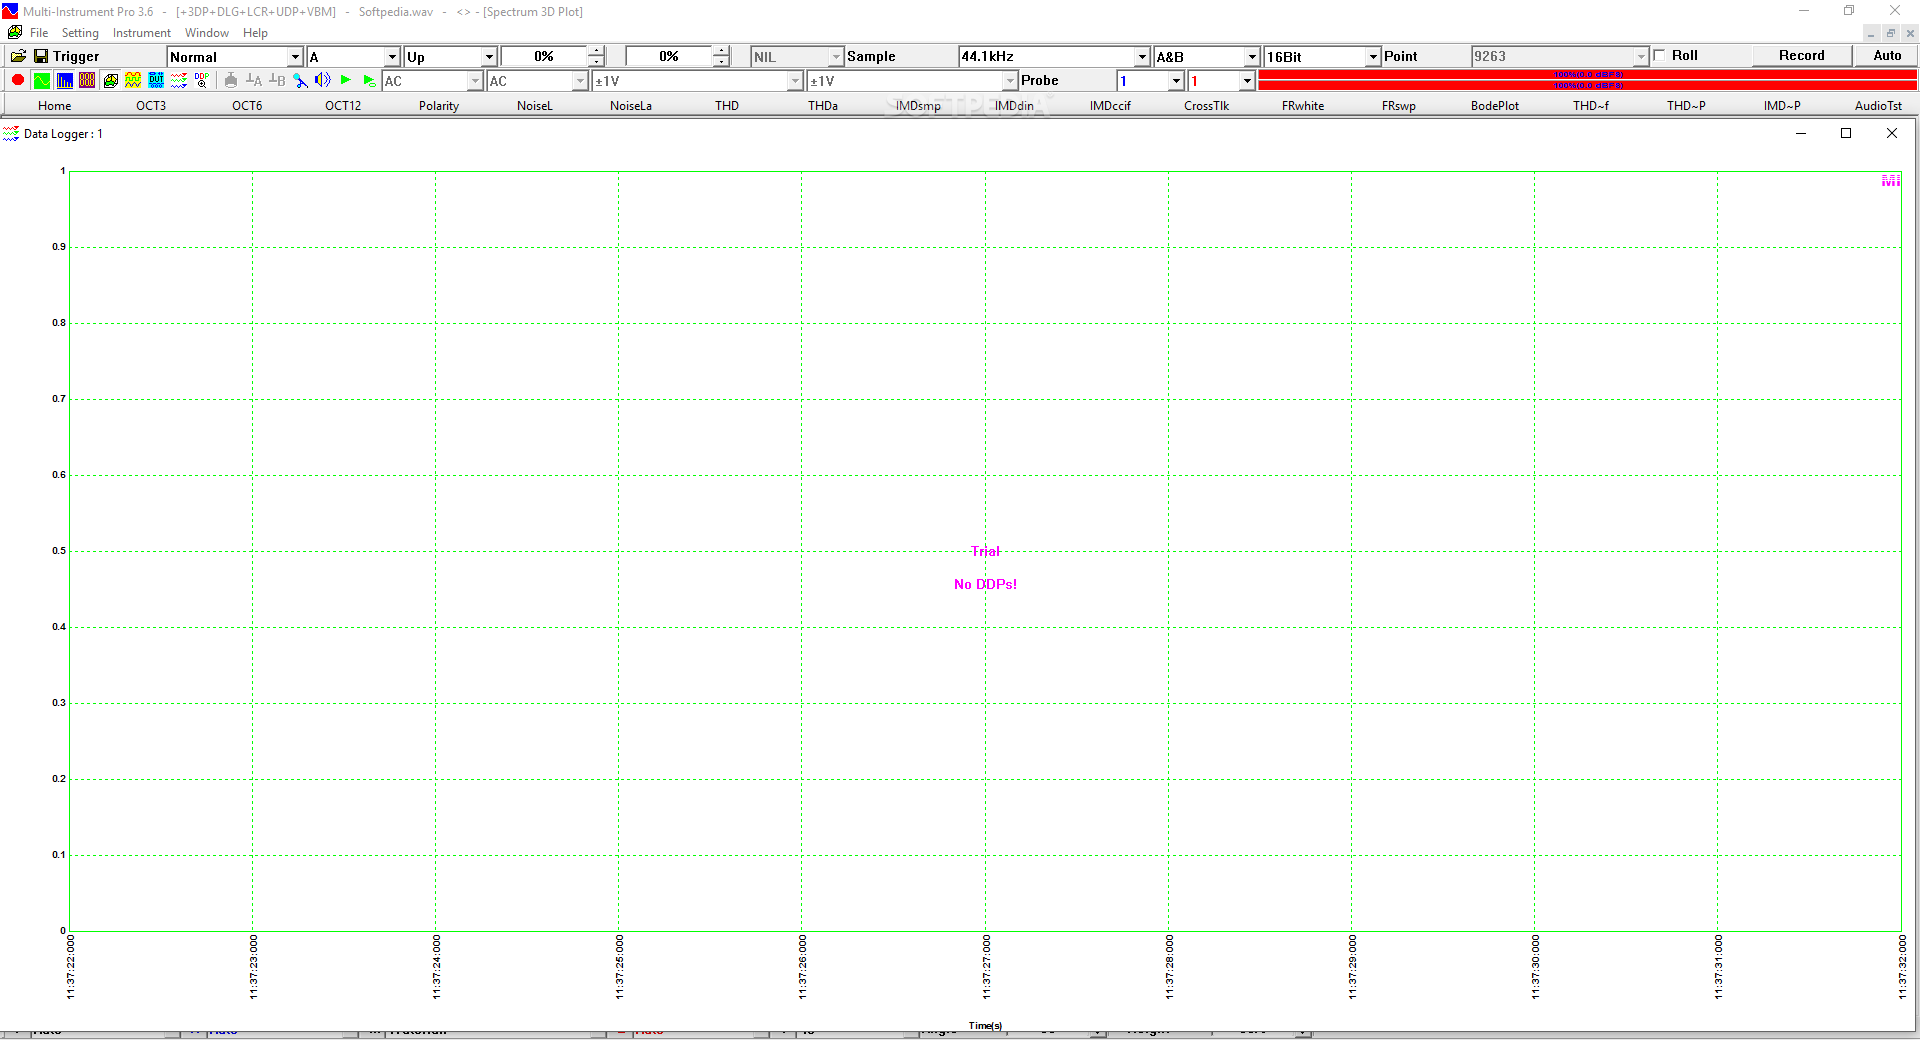Open the Spectrum Analyzer instrument
This screenshot has width=1920, height=1040.
tap(64, 80)
